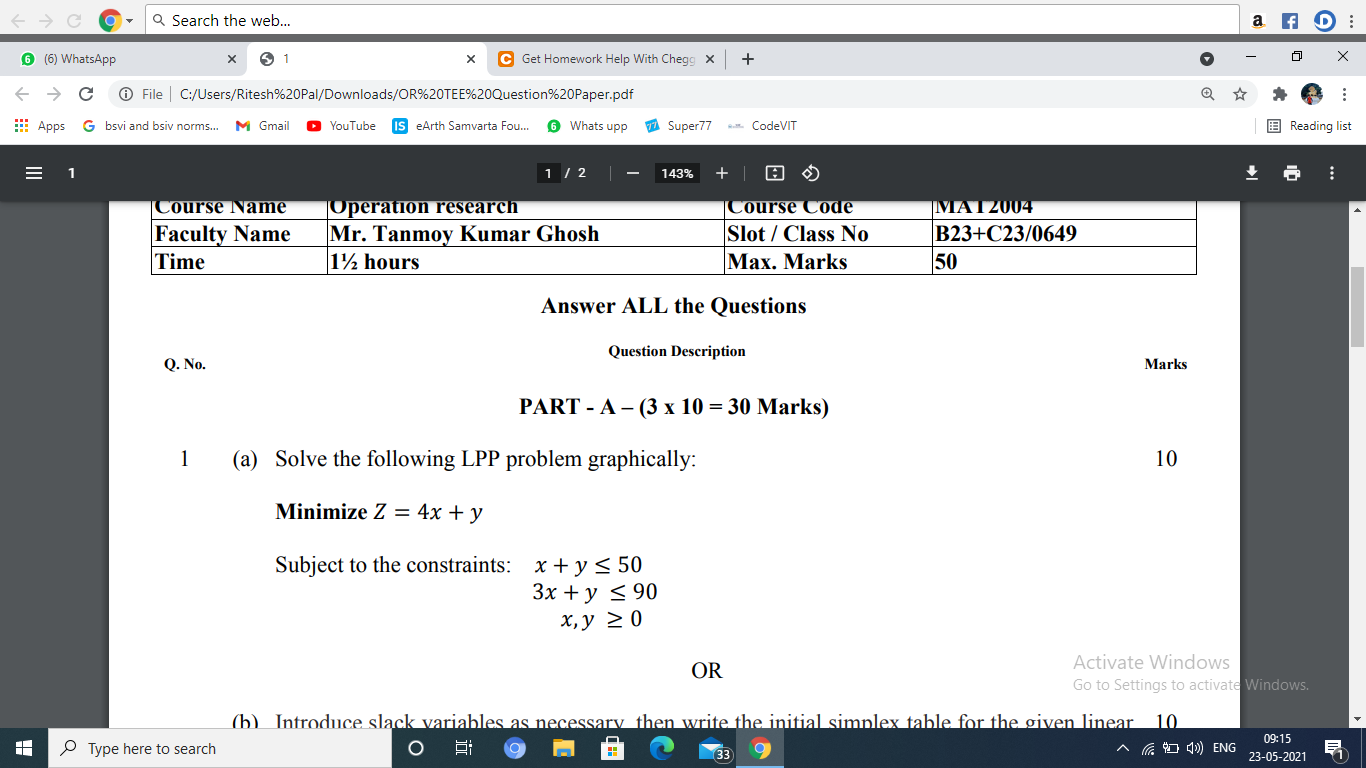1366x768 pixels.
Task: Open the Gmail bookmark
Action: pos(263,126)
